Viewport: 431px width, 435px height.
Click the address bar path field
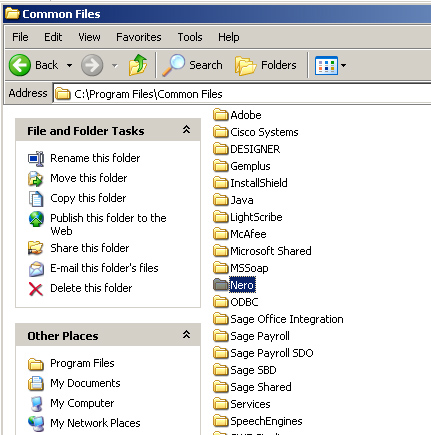coord(242,94)
